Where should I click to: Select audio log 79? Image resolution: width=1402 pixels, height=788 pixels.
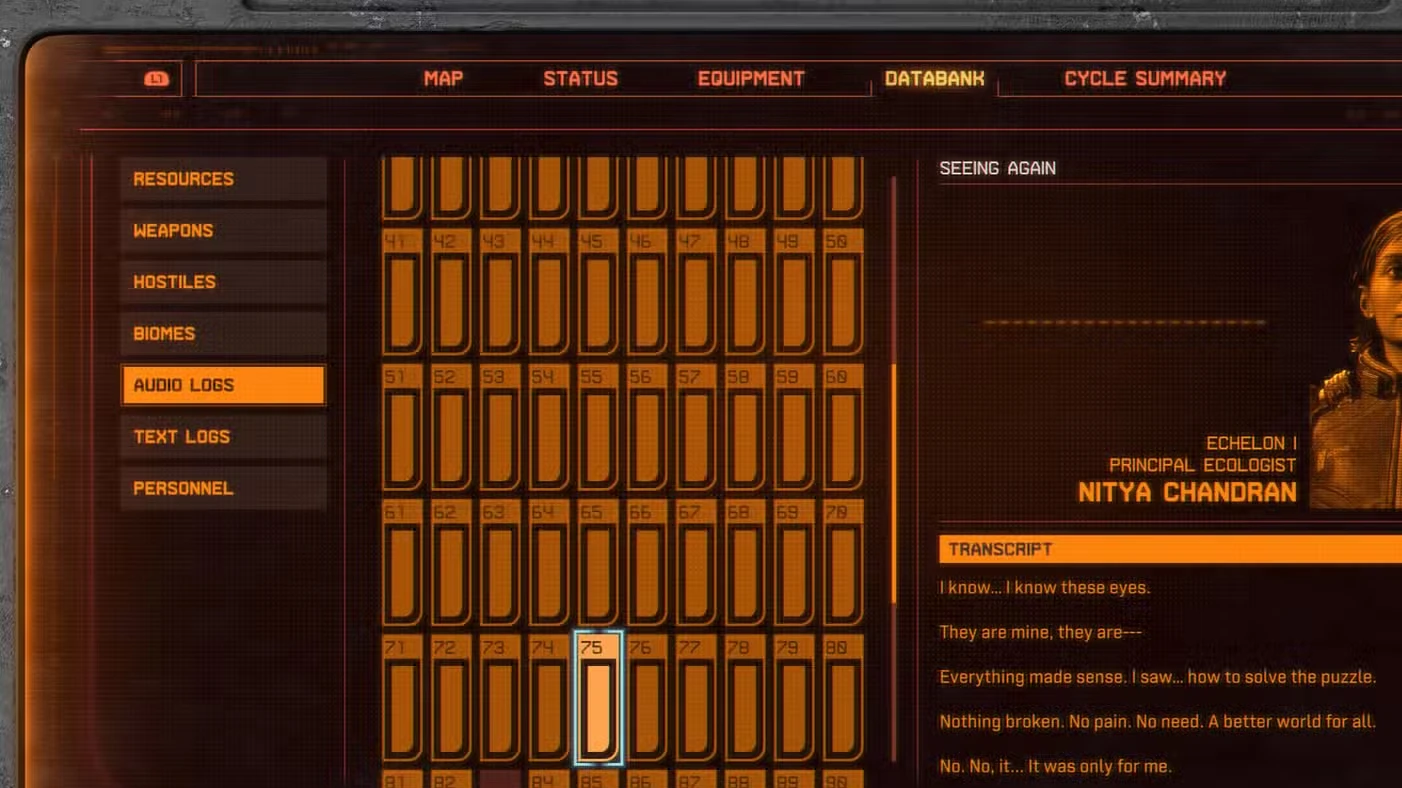click(794, 698)
